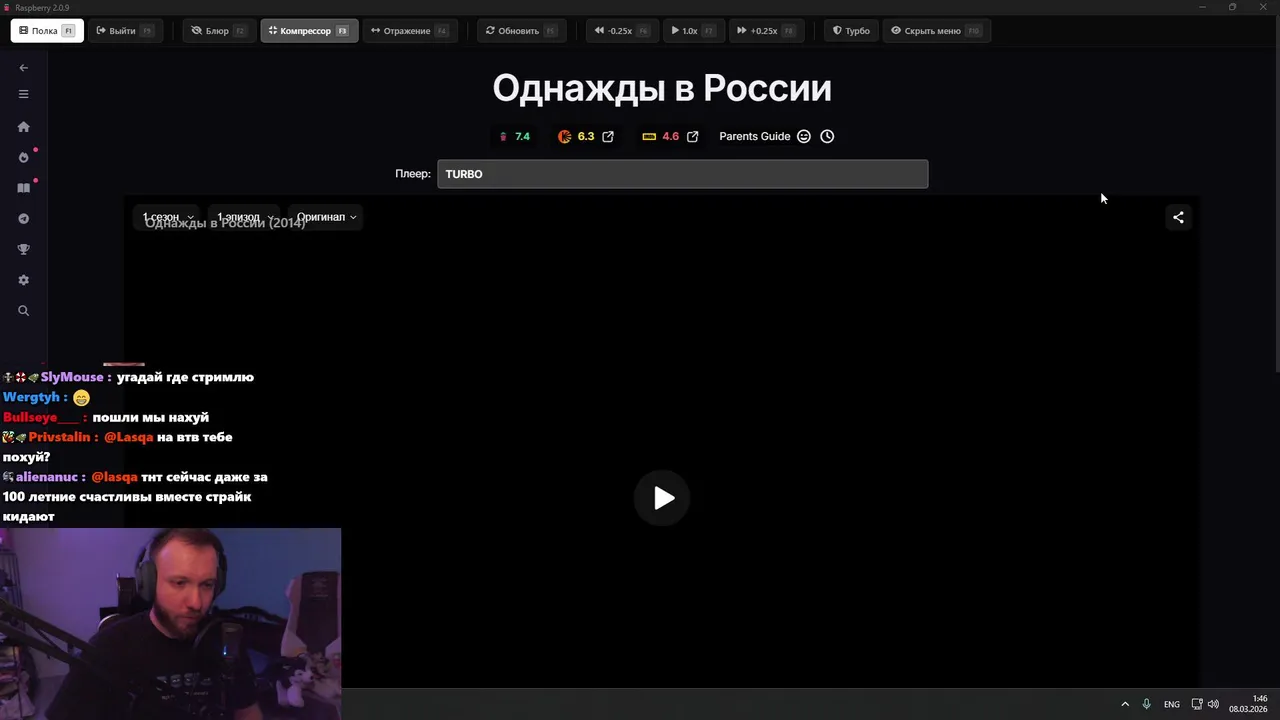Open search in the sidebar
The height and width of the screenshot is (720, 1280).
(24, 311)
